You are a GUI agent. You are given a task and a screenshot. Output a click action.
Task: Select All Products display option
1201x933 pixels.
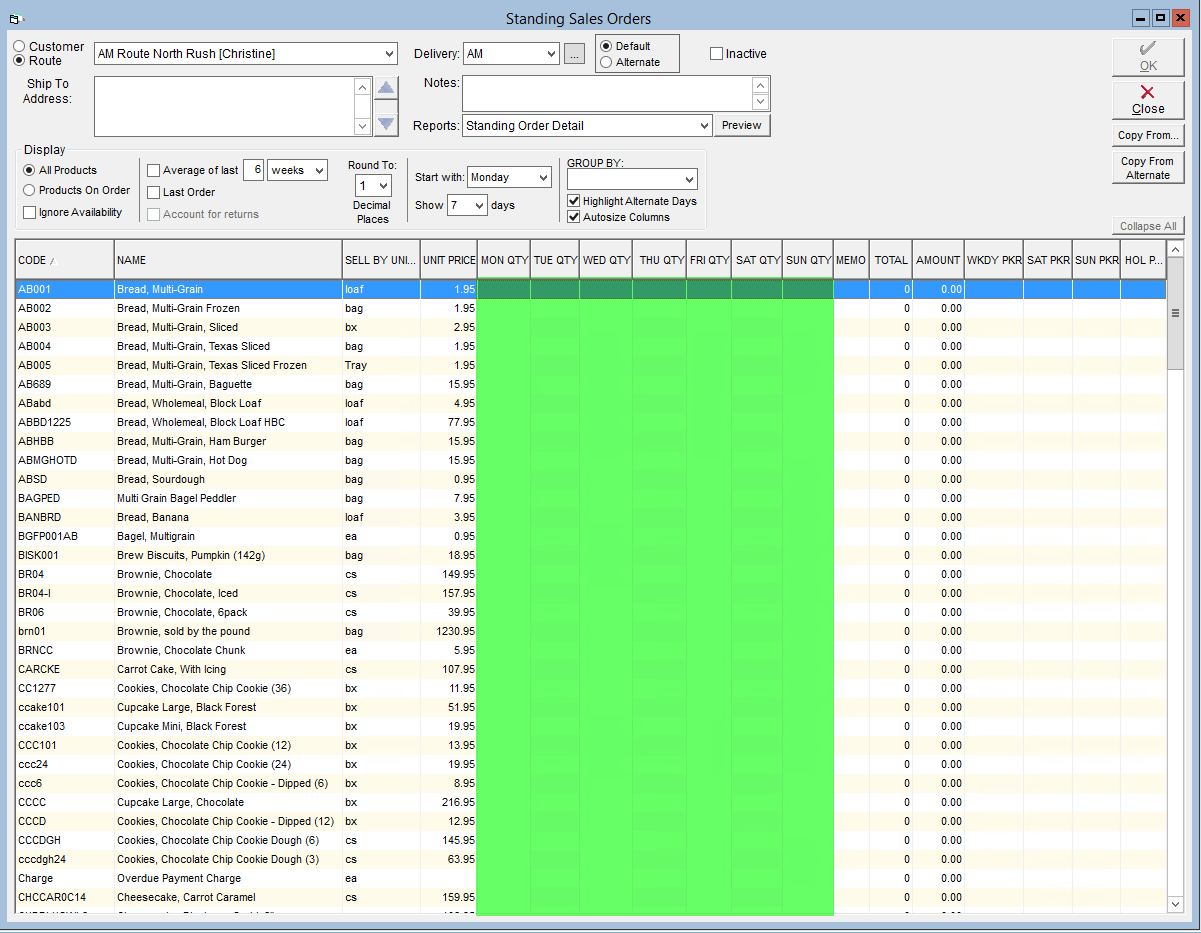point(29,171)
